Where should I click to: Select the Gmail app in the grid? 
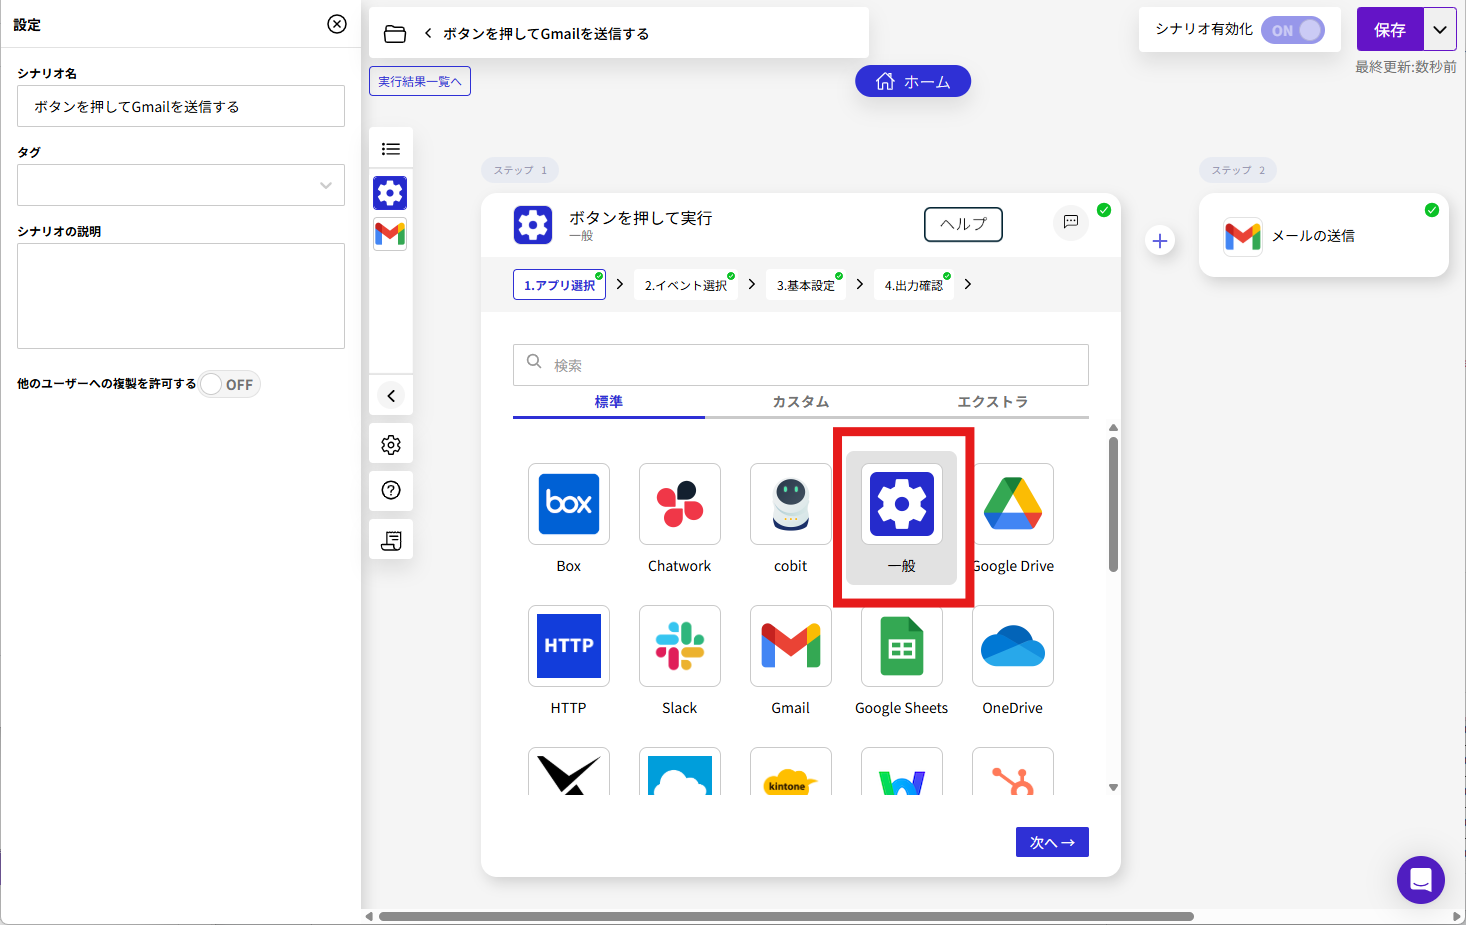click(x=791, y=645)
